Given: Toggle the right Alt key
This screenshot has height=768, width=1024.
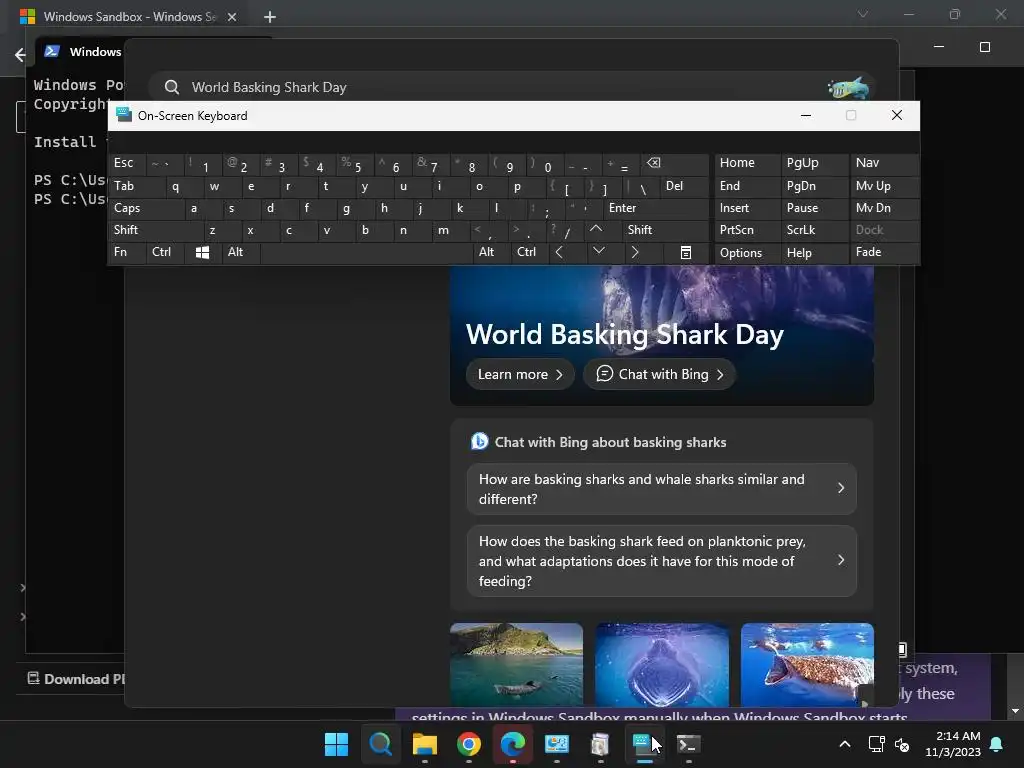Looking at the screenshot, I should point(492,252).
